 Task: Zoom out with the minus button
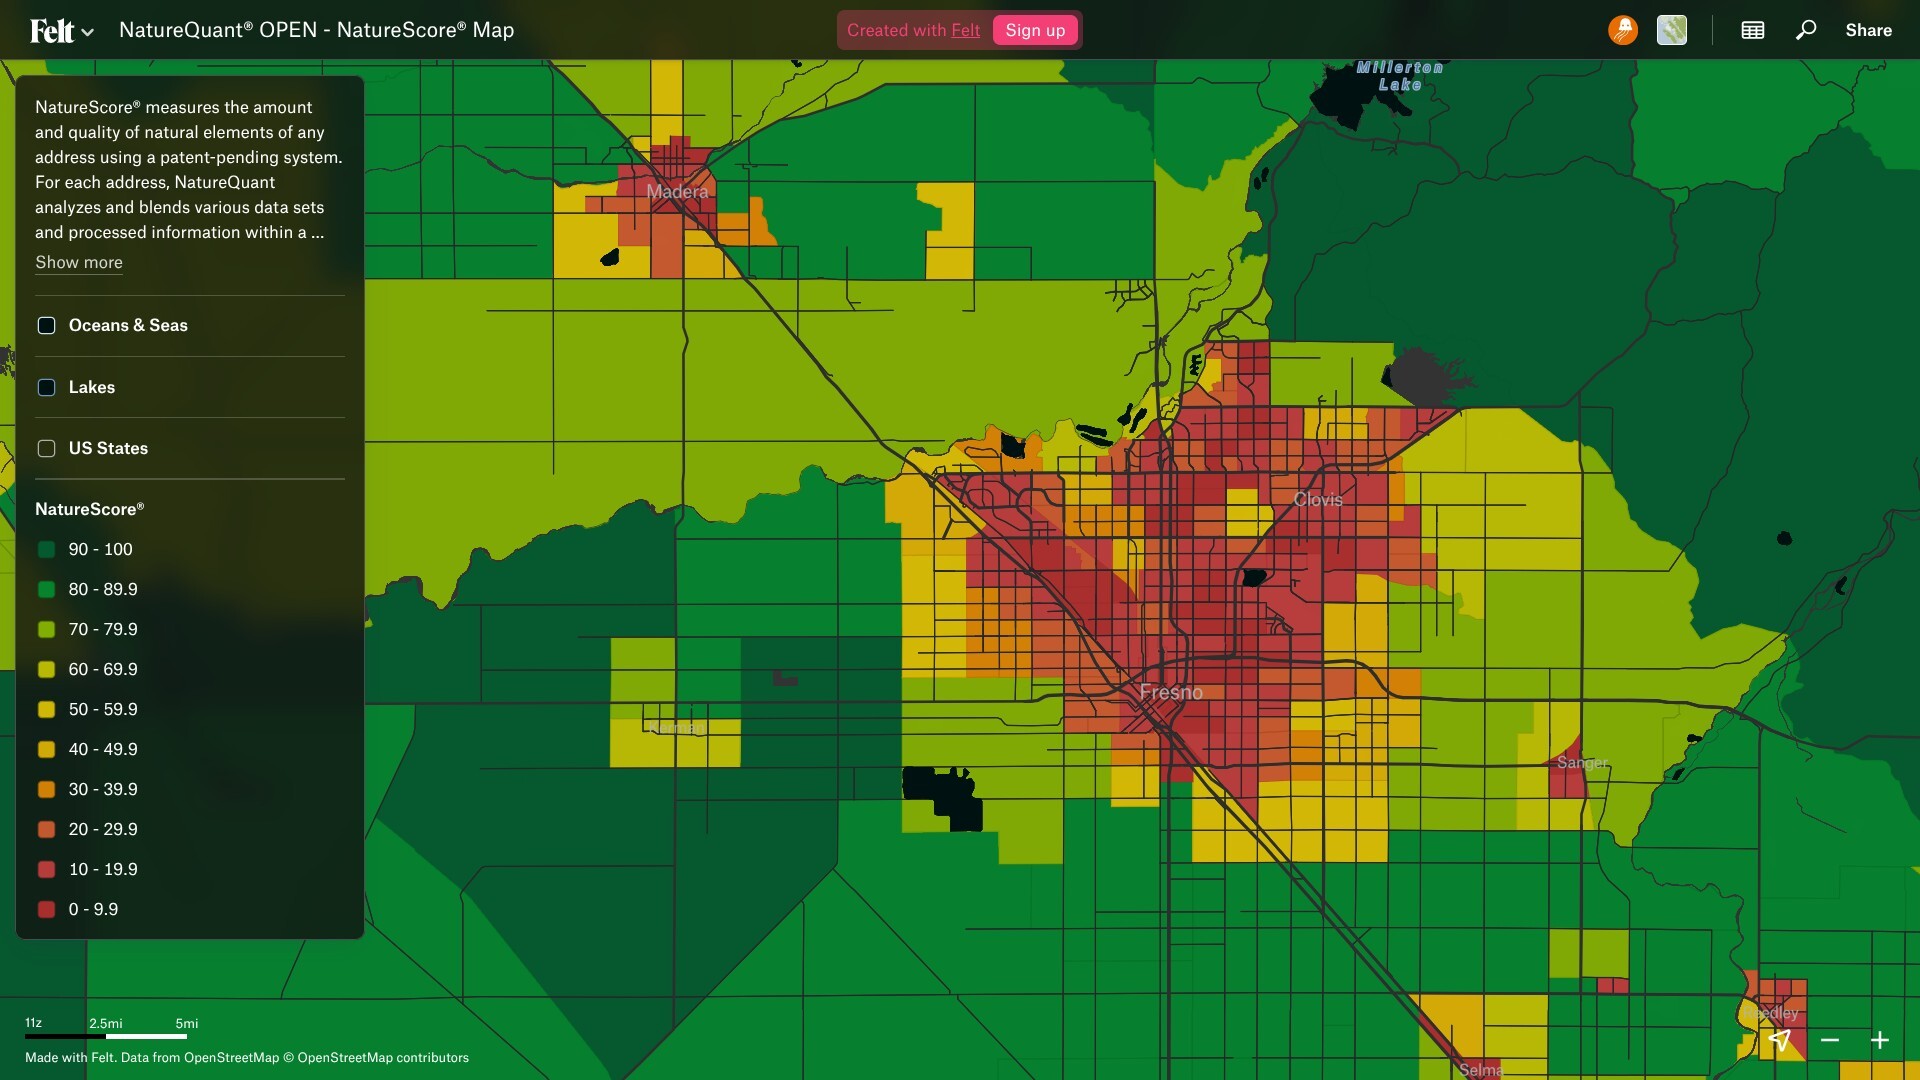(x=1830, y=1040)
